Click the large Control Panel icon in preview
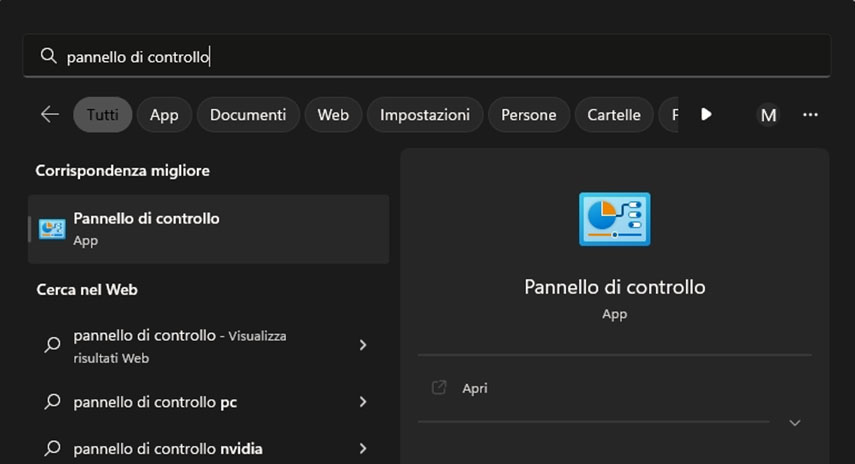Image resolution: width=855 pixels, height=464 pixels. pyautogui.click(x=614, y=219)
